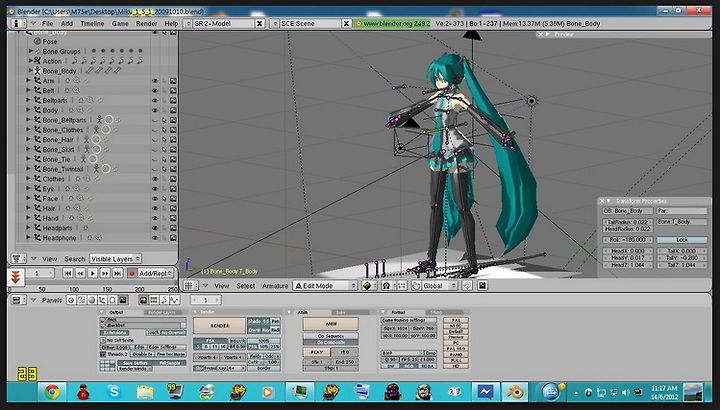Jump to the timeline start frame

pos(68,273)
